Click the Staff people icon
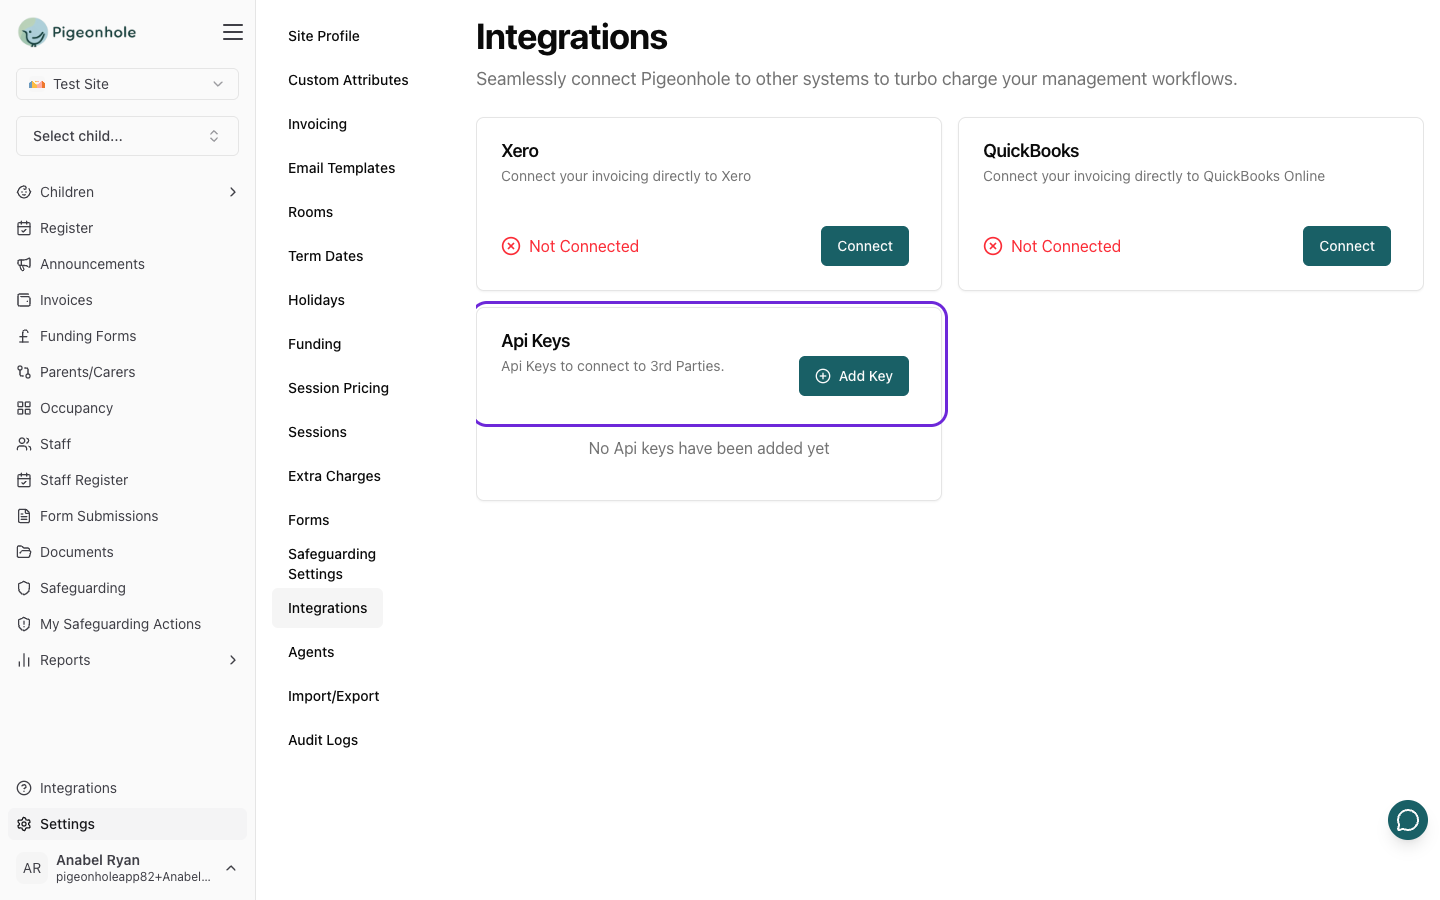This screenshot has width=1440, height=900. tap(24, 444)
